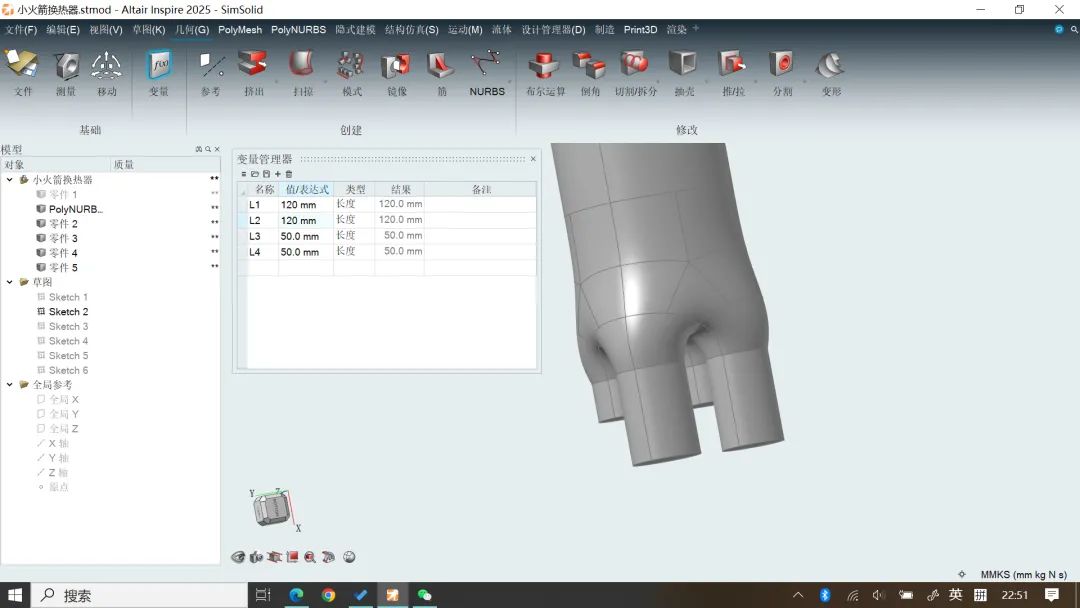Click the 倒角 (Fillet) tool icon

(x=590, y=67)
